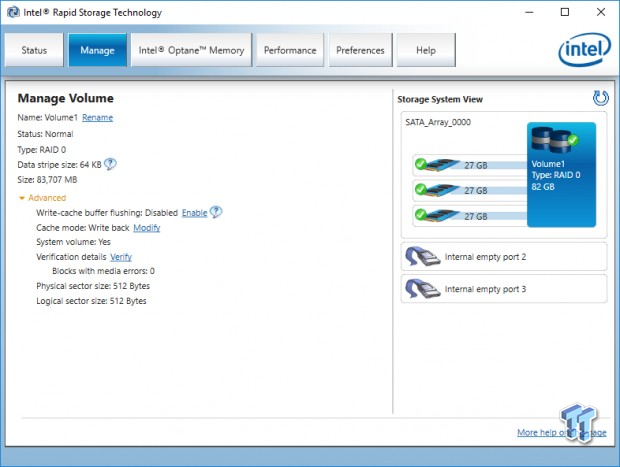Select the third 27 GB disk
This screenshot has height=467, width=620.
[x=470, y=216]
